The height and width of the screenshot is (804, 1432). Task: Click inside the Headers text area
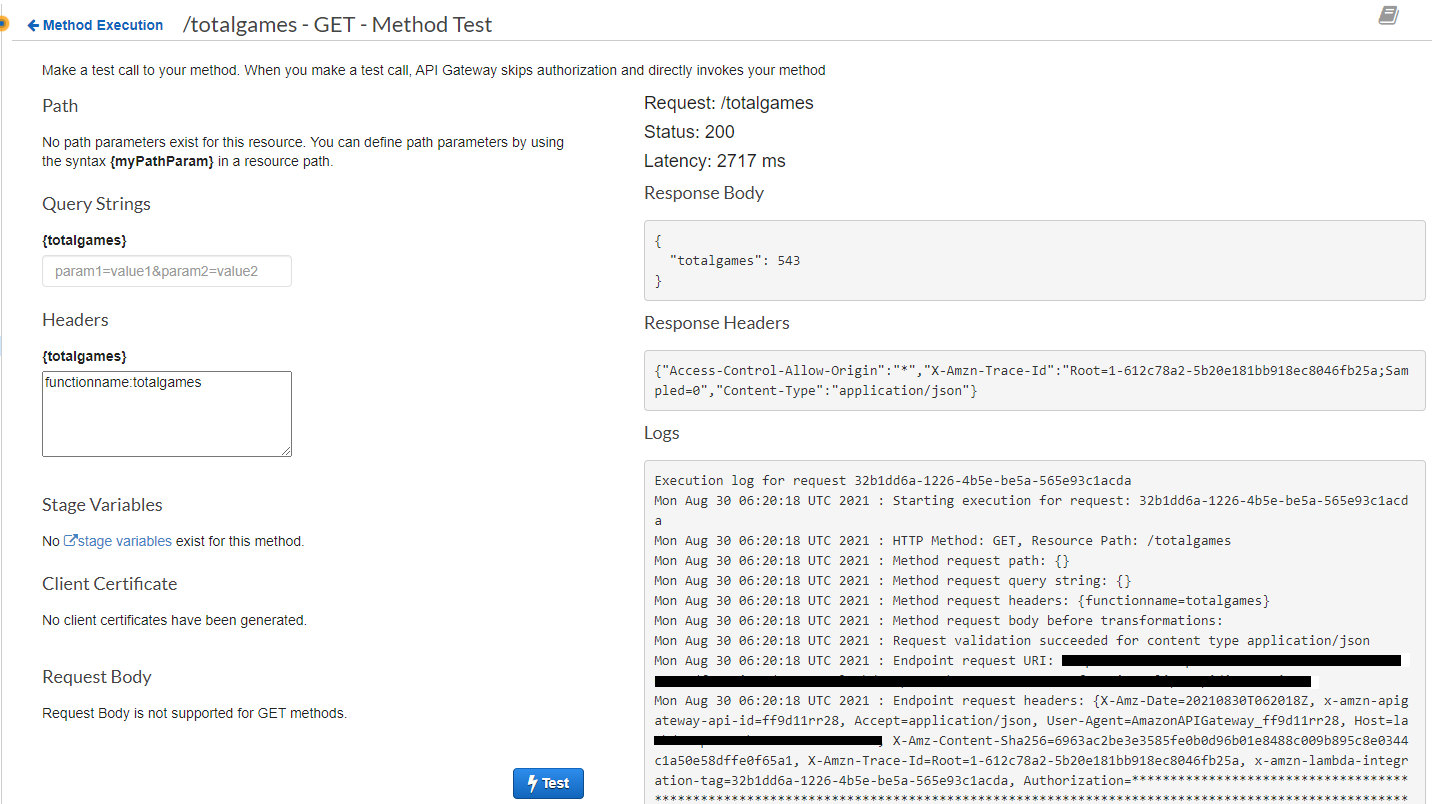point(167,414)
